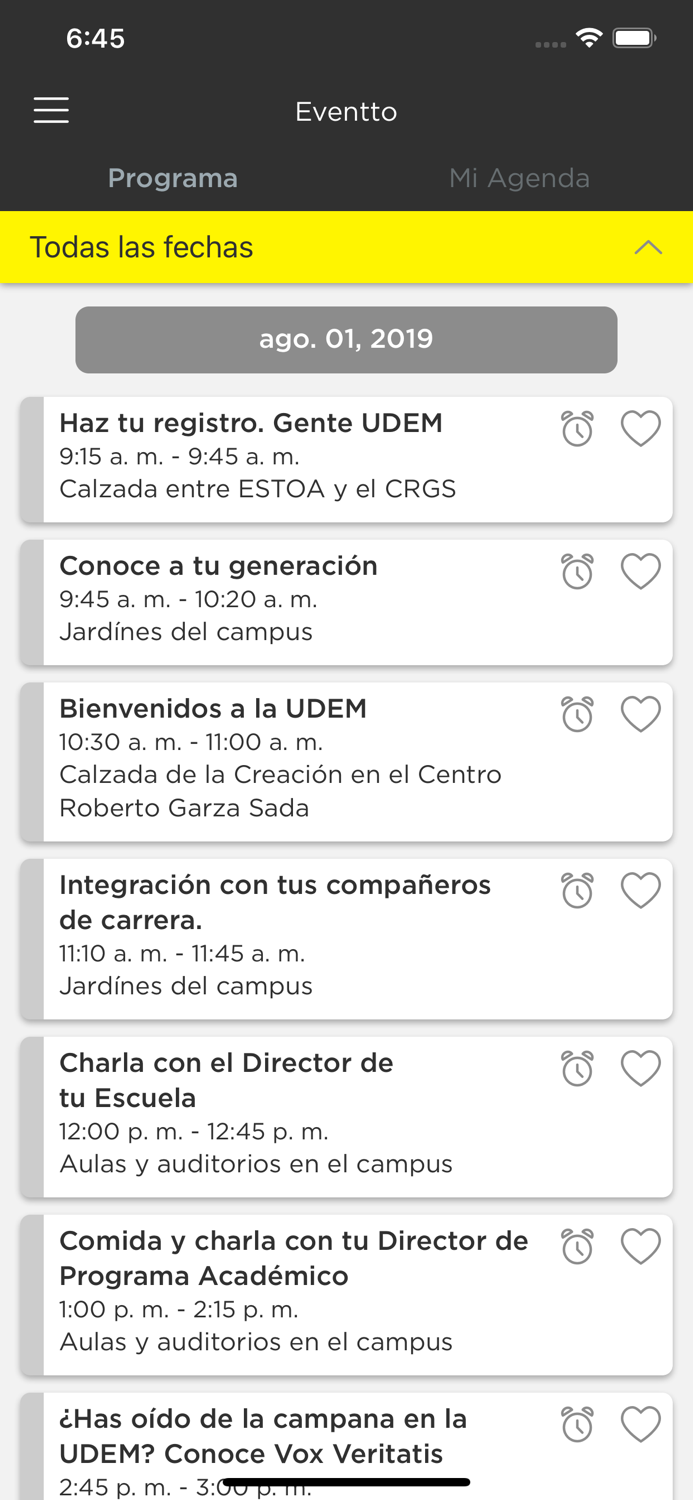Screen dimensions: 693x1500
Task: Switch to the Mi Agenda tab
Action: [520, 178]
